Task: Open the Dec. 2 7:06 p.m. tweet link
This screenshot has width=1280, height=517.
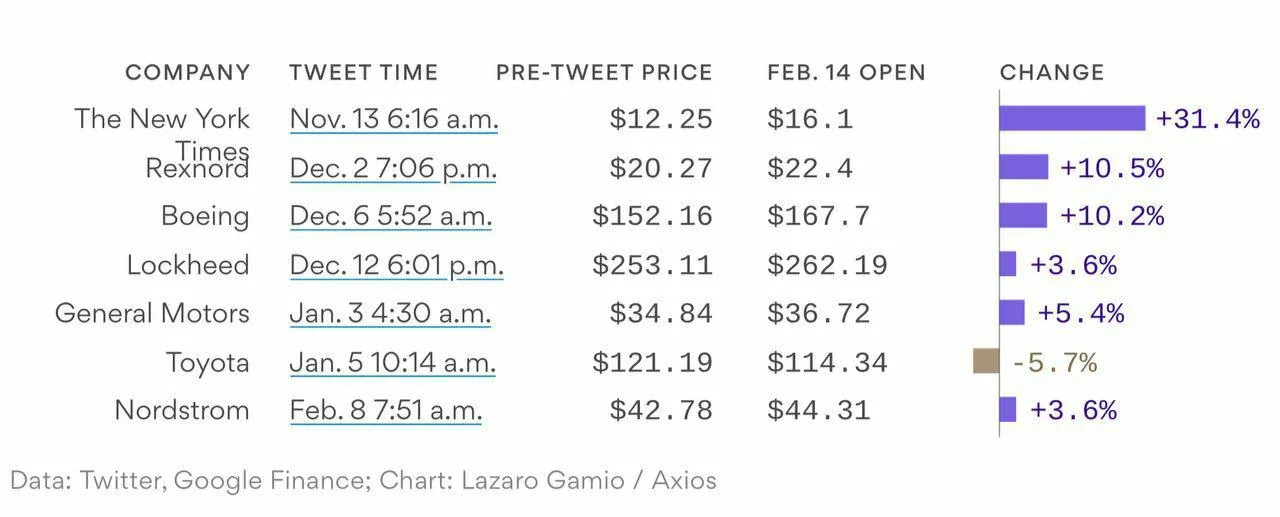Action: pyautogui.click(x=393, y=168)
